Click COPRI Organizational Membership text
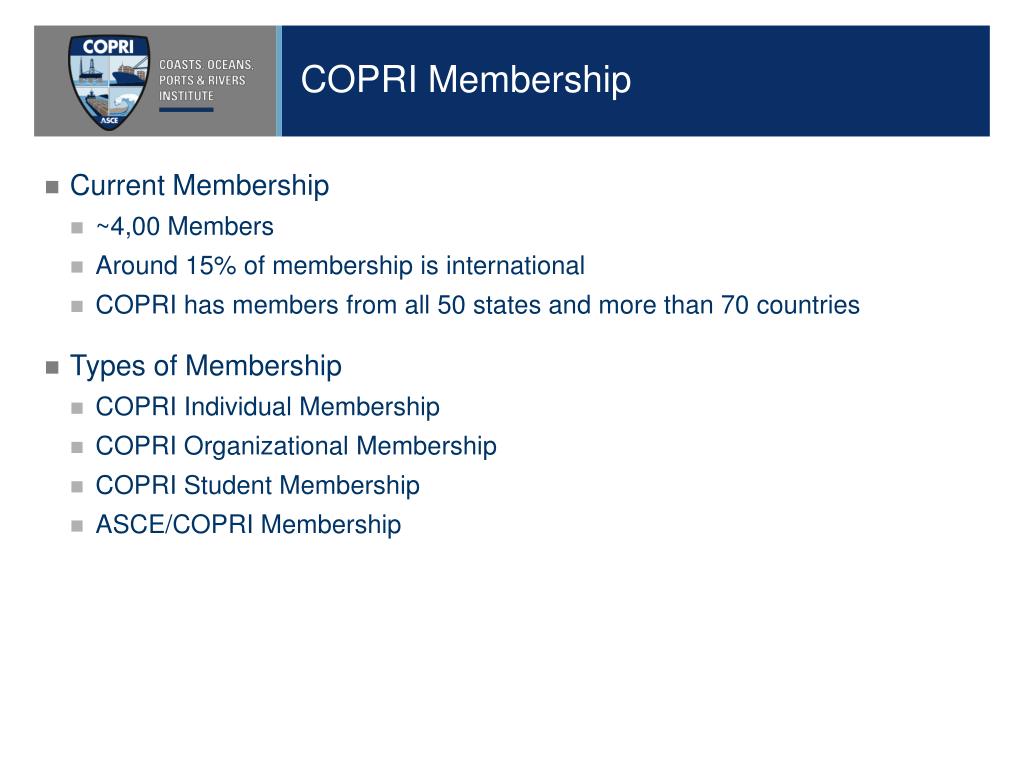 pyautogui.click(x=296, y=446)
